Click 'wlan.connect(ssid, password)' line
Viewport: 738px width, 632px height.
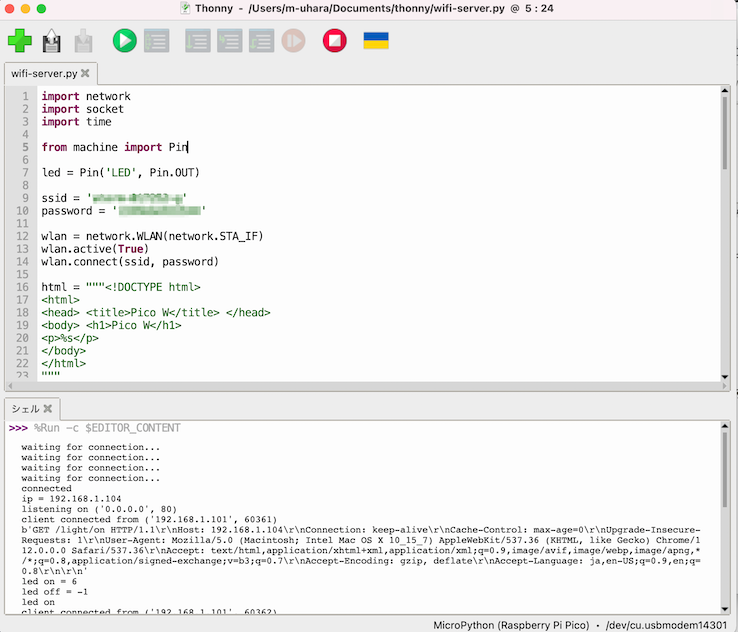[x=130, y=262]
